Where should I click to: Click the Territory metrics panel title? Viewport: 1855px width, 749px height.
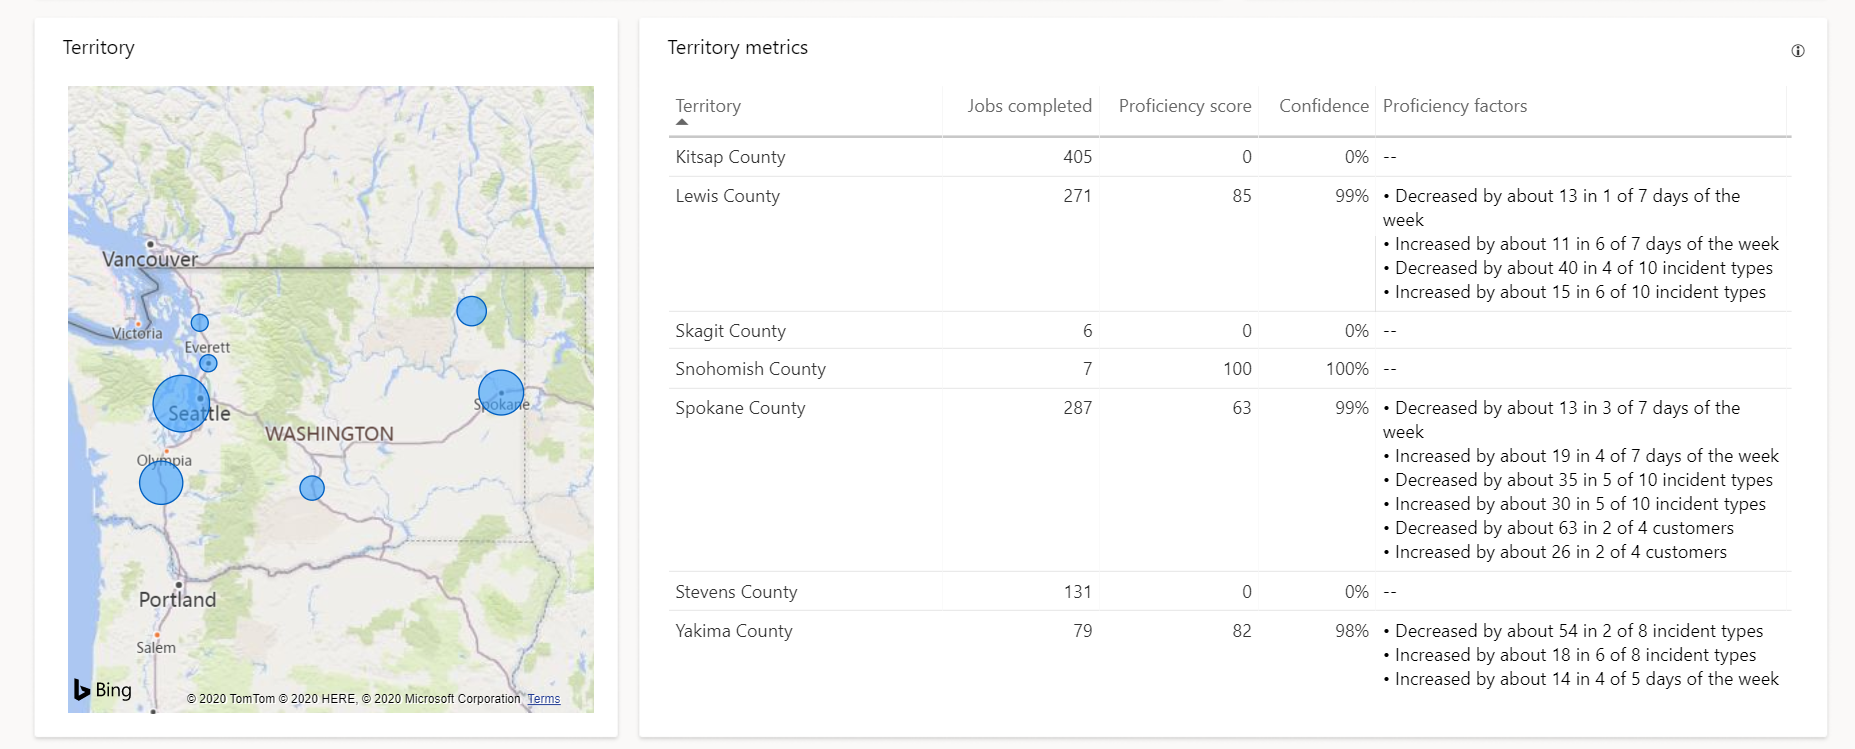738,47
